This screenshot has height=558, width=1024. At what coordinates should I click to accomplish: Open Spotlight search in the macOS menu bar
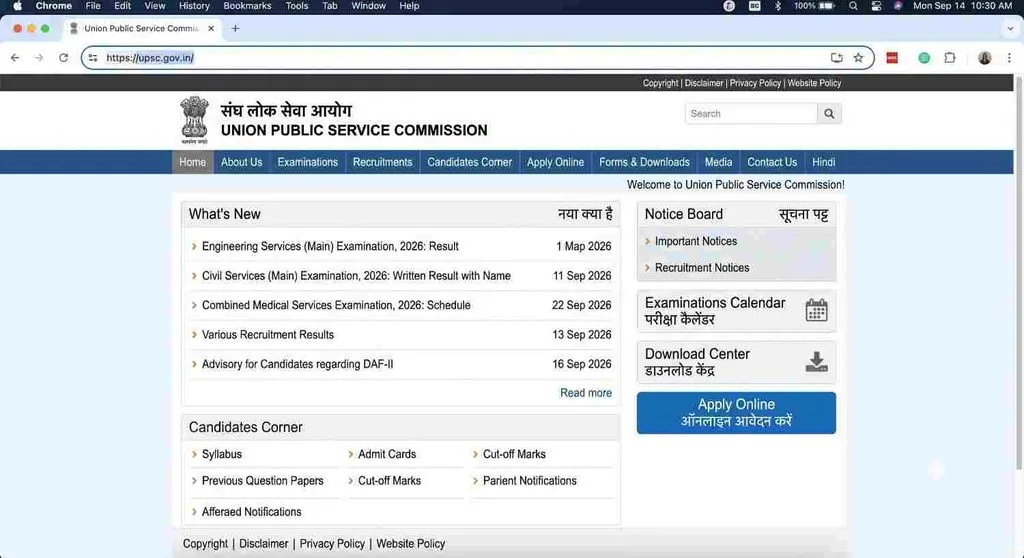tap(853, 6)
